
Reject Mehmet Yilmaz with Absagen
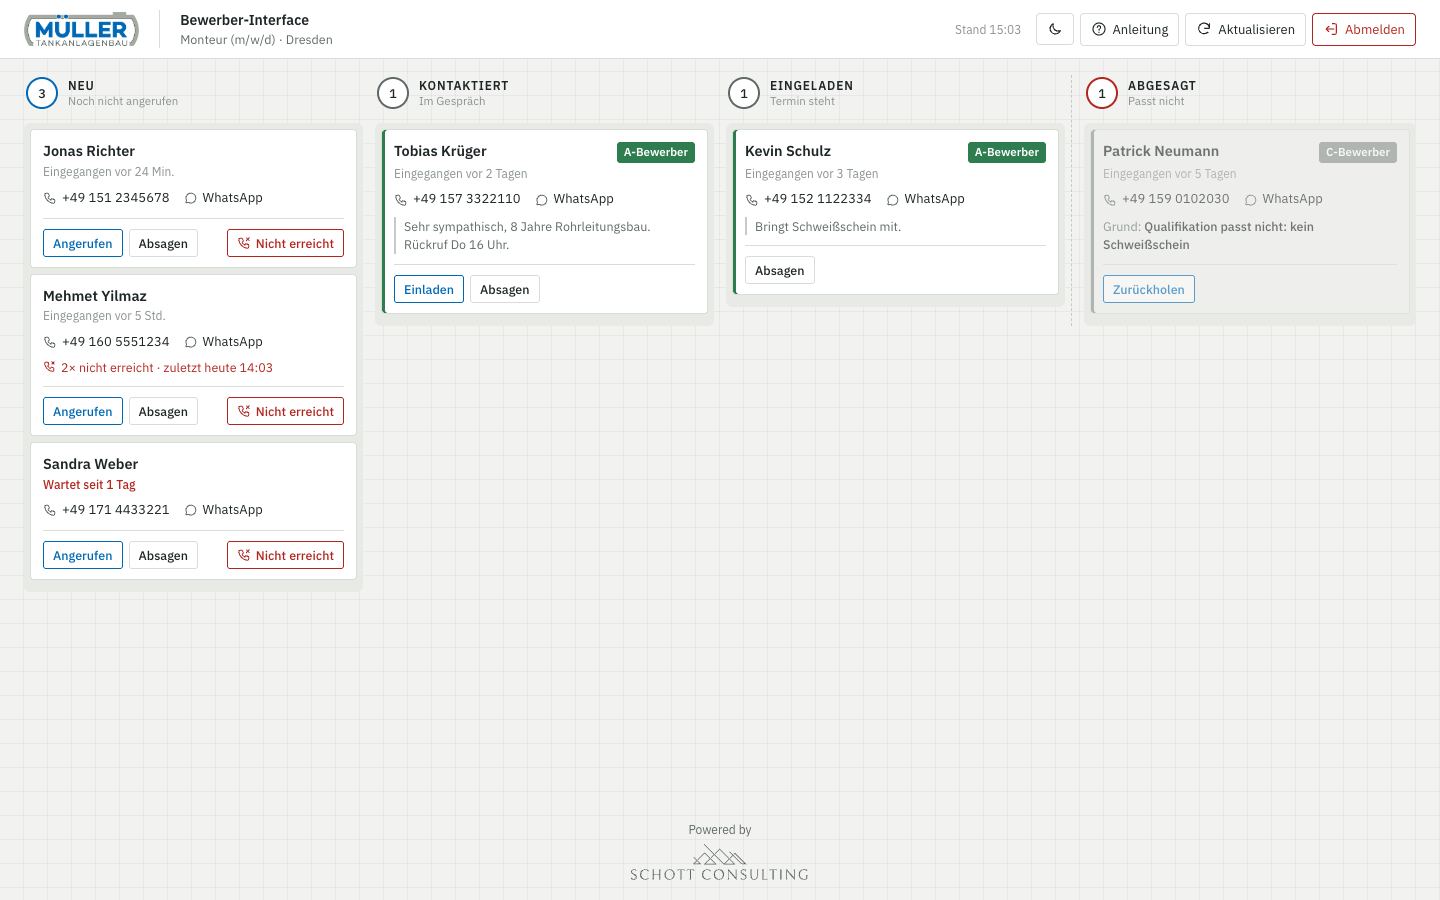[x=163, y=411]
